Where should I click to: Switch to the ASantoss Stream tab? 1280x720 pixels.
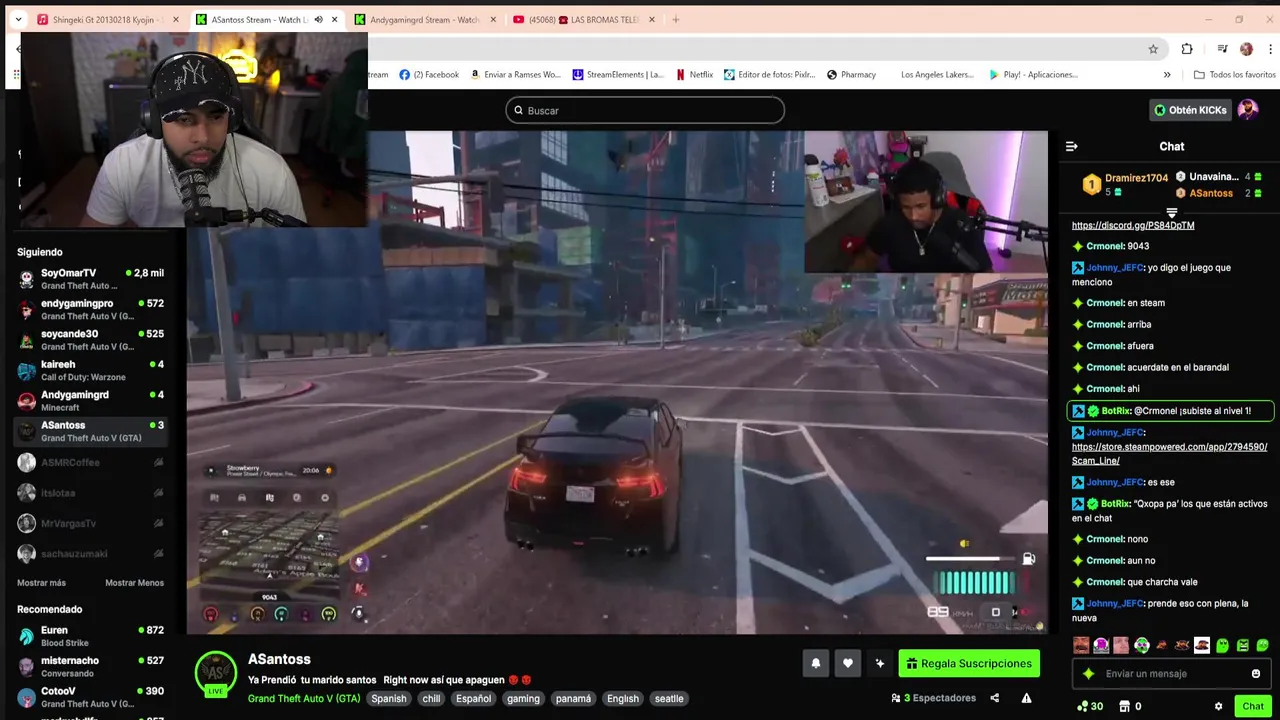tap(266, 20)
